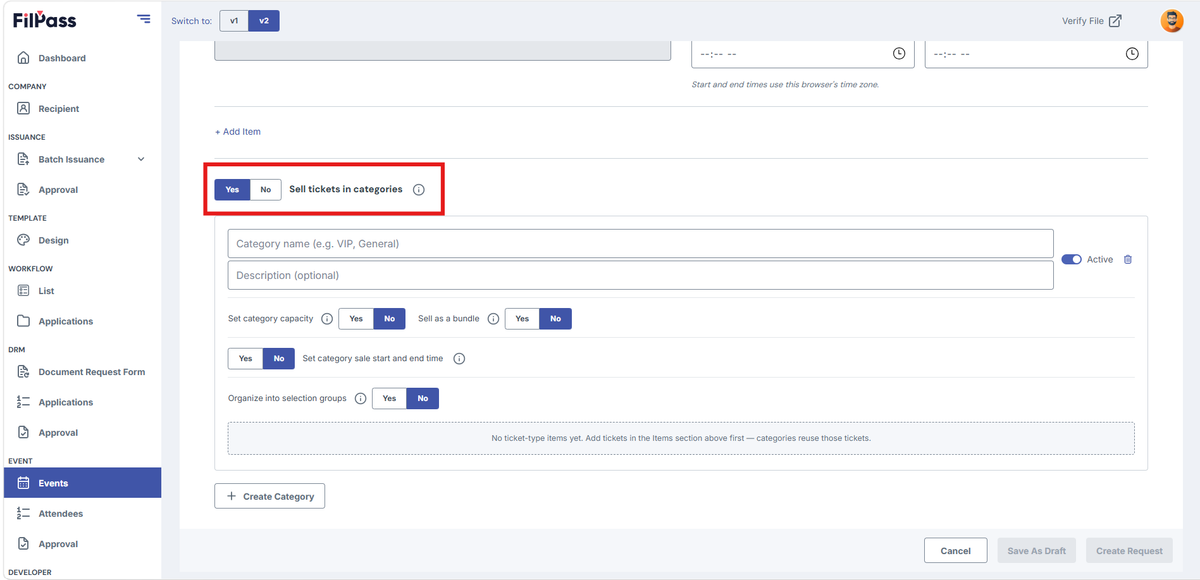This screenshot has height=580, width=1200.
Task: Show info for Set category capacity
Action: click(x=326, y=319)
